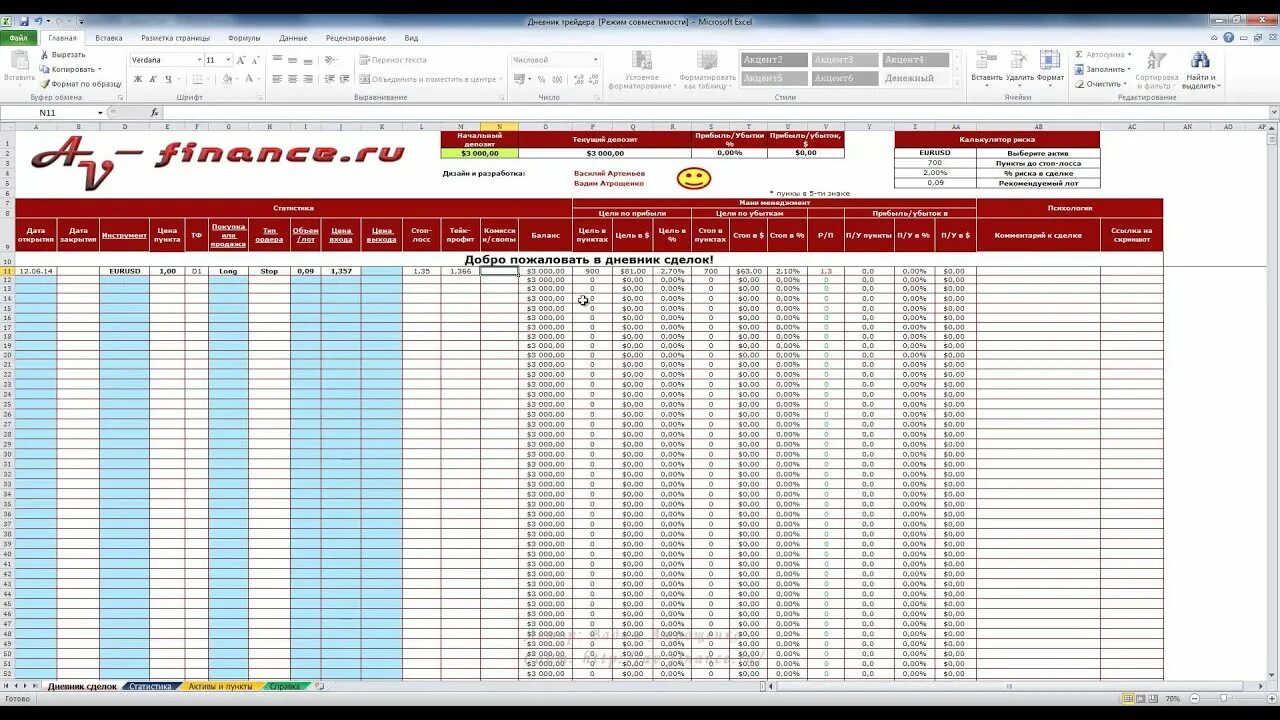Click the Undo arrow icon
Screen dimensions: 1280x720
click(38, 21)
